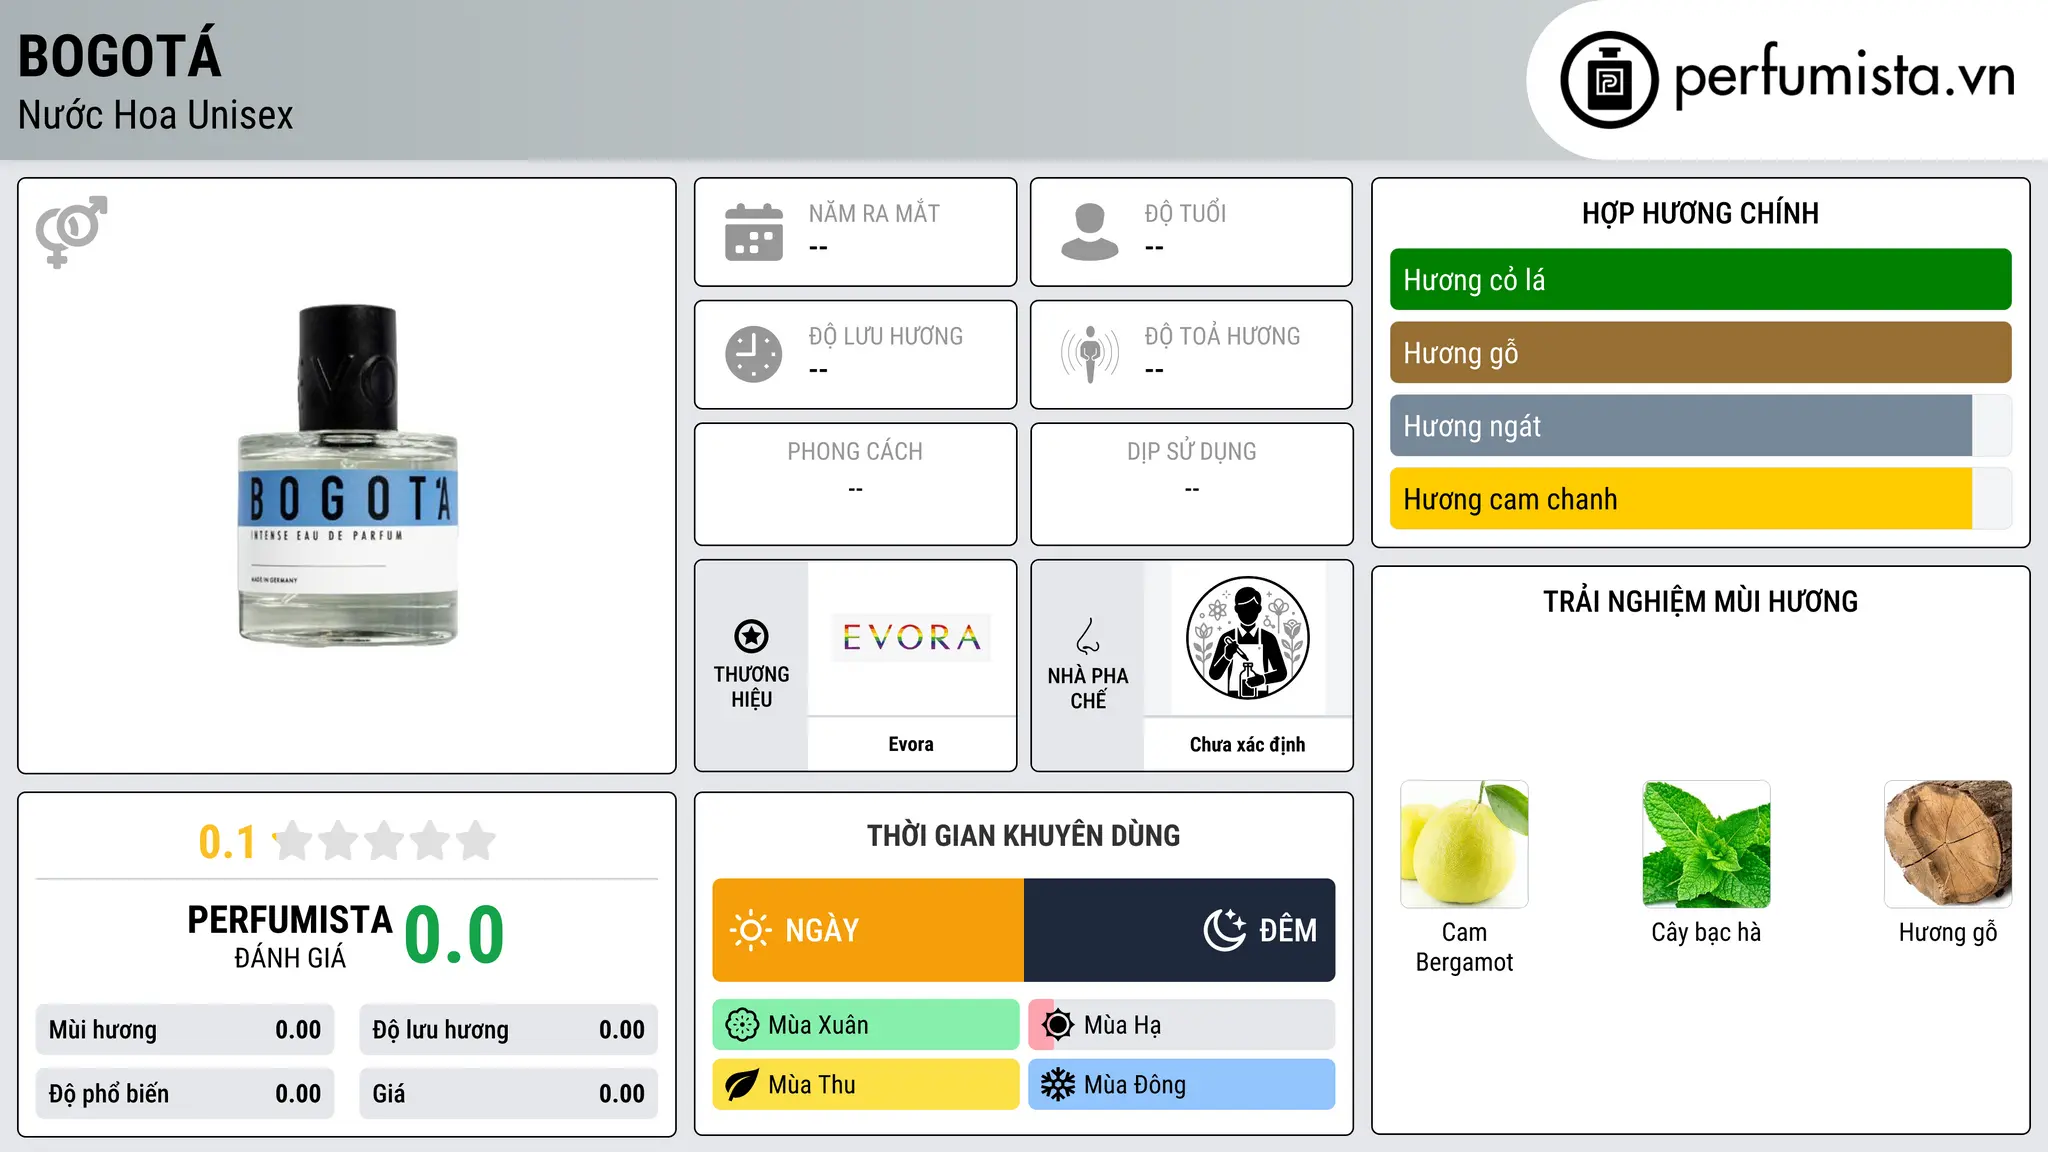Click the Perfumista Đánh giá label
Screen dimensions: 2048x1152
[x=290, y=936]
